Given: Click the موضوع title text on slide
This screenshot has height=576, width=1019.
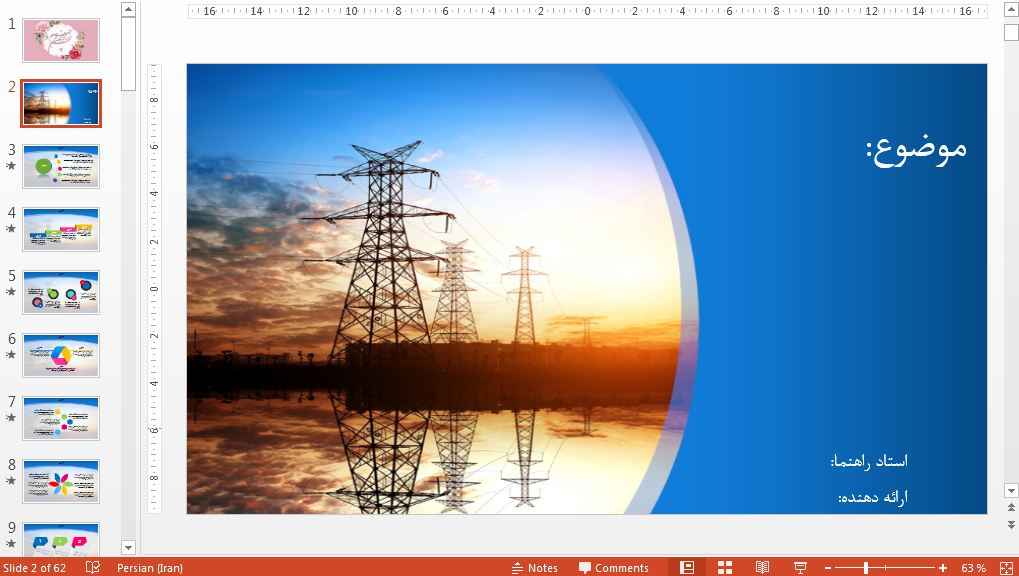Looking at the screenshot, I should coord(915,148).
